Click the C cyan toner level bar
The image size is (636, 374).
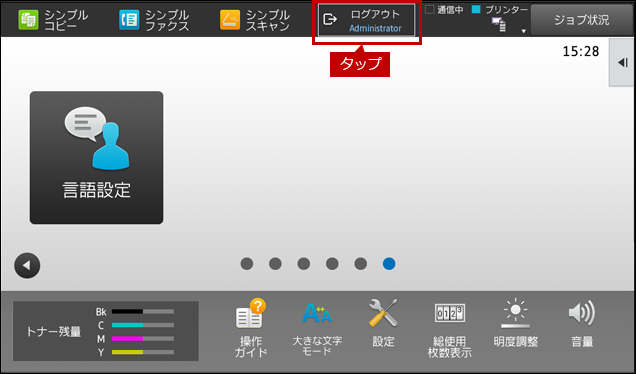click(x=143, y=325)
